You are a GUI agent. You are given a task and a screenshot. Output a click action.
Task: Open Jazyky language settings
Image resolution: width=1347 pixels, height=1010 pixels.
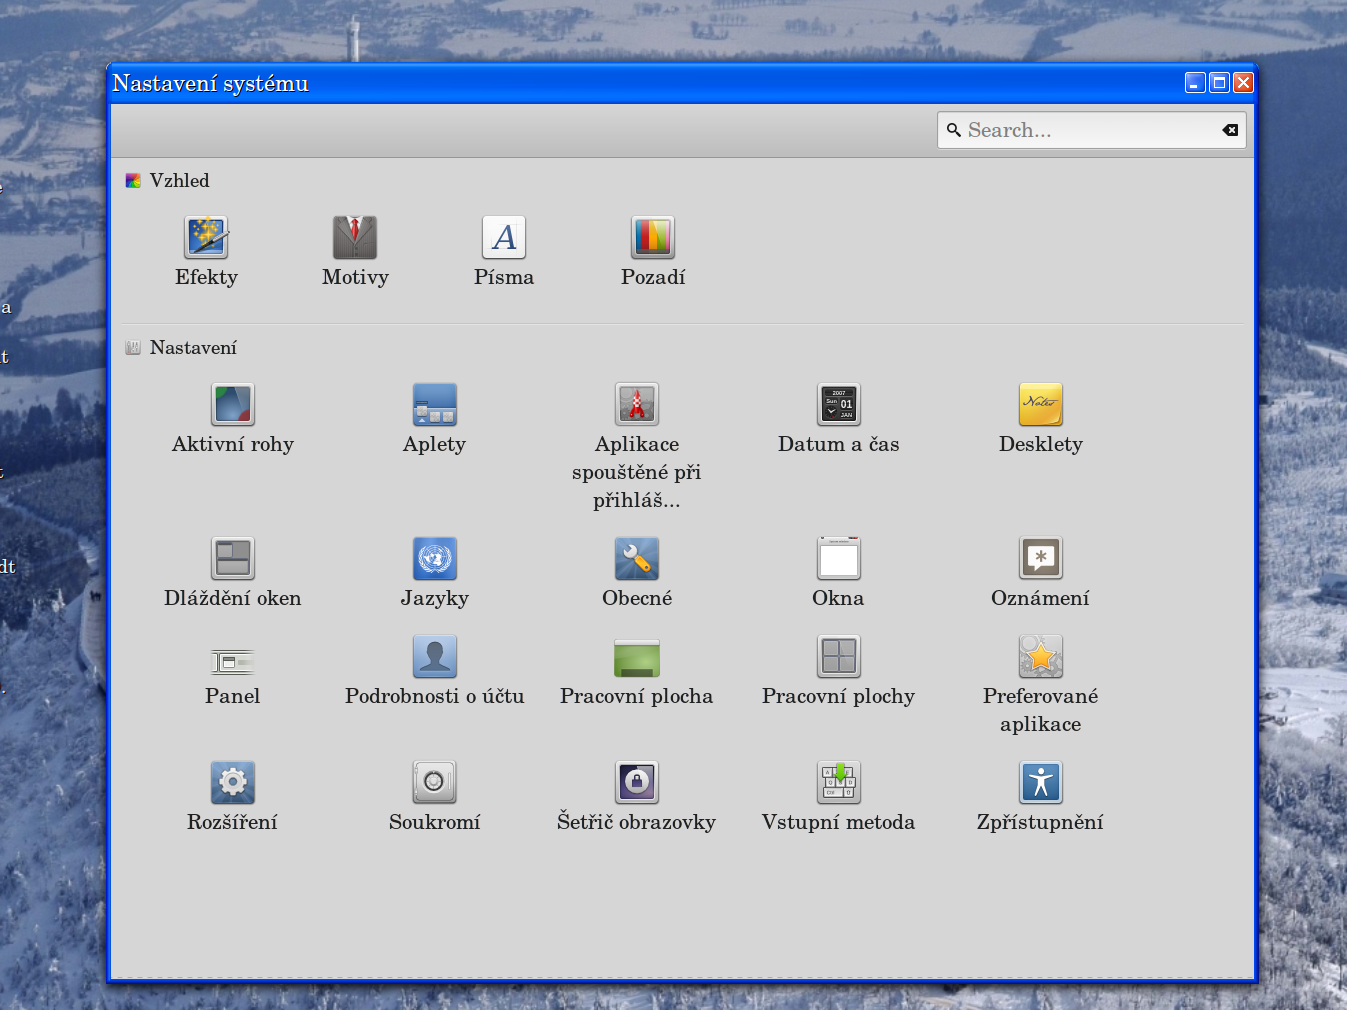tap(435, 559)
